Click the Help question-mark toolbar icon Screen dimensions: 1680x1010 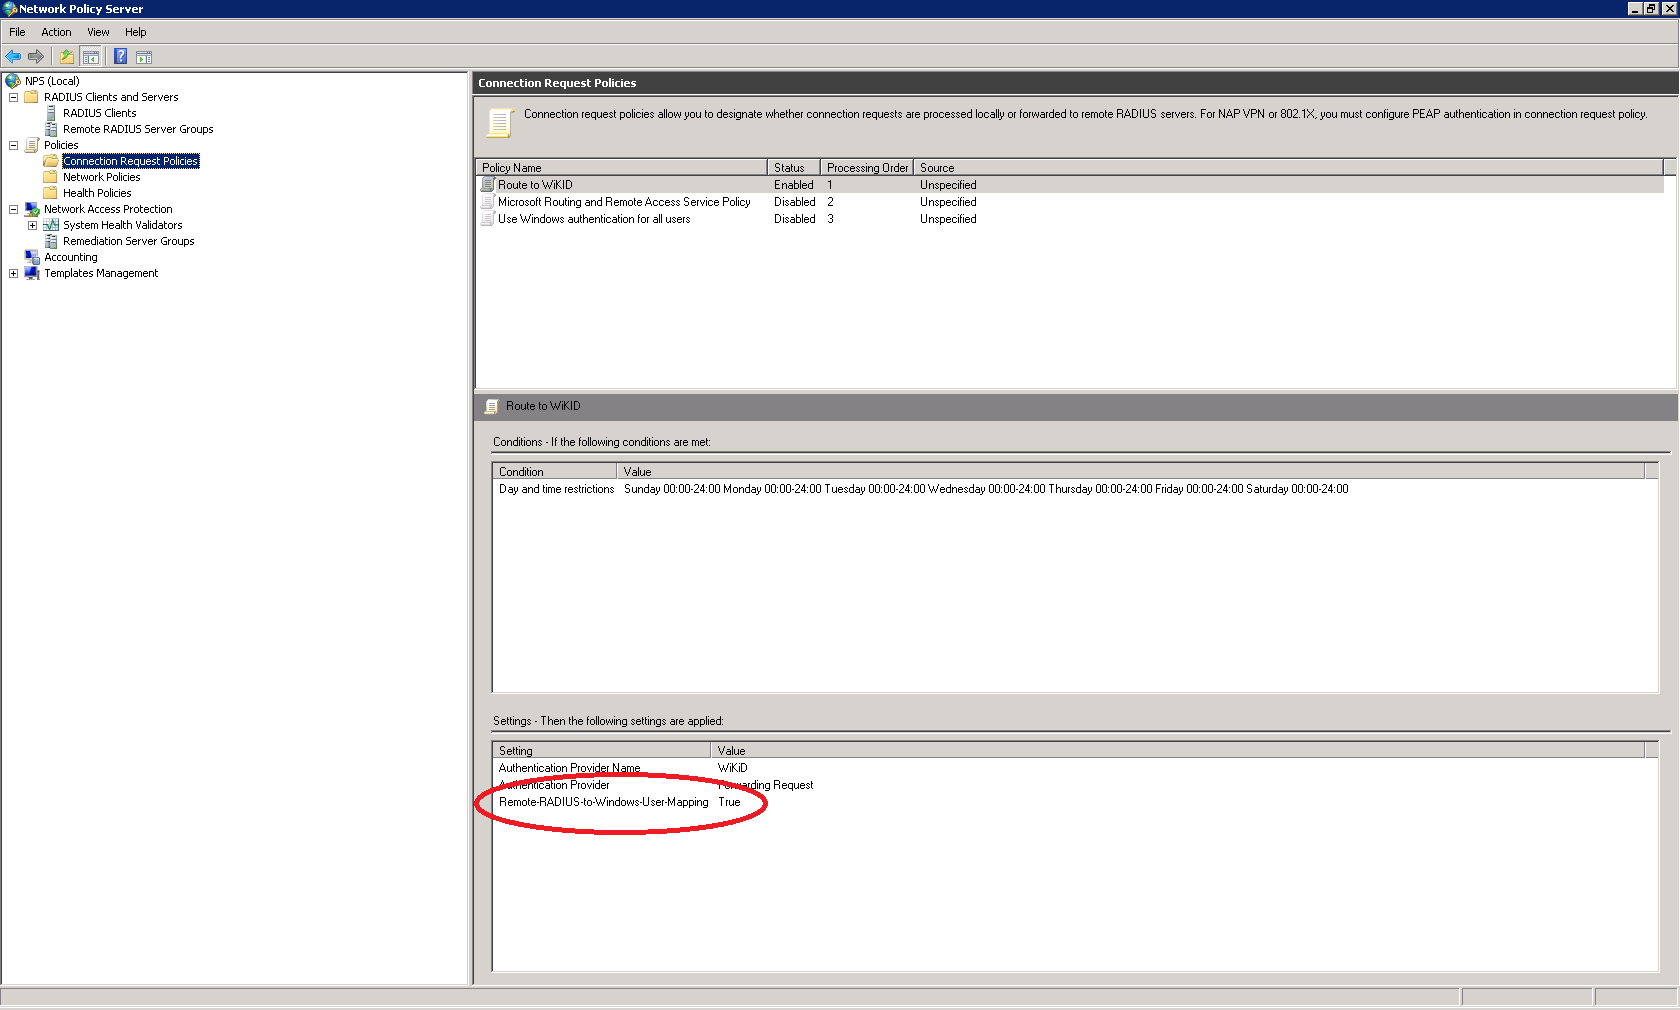pos(120,56)
